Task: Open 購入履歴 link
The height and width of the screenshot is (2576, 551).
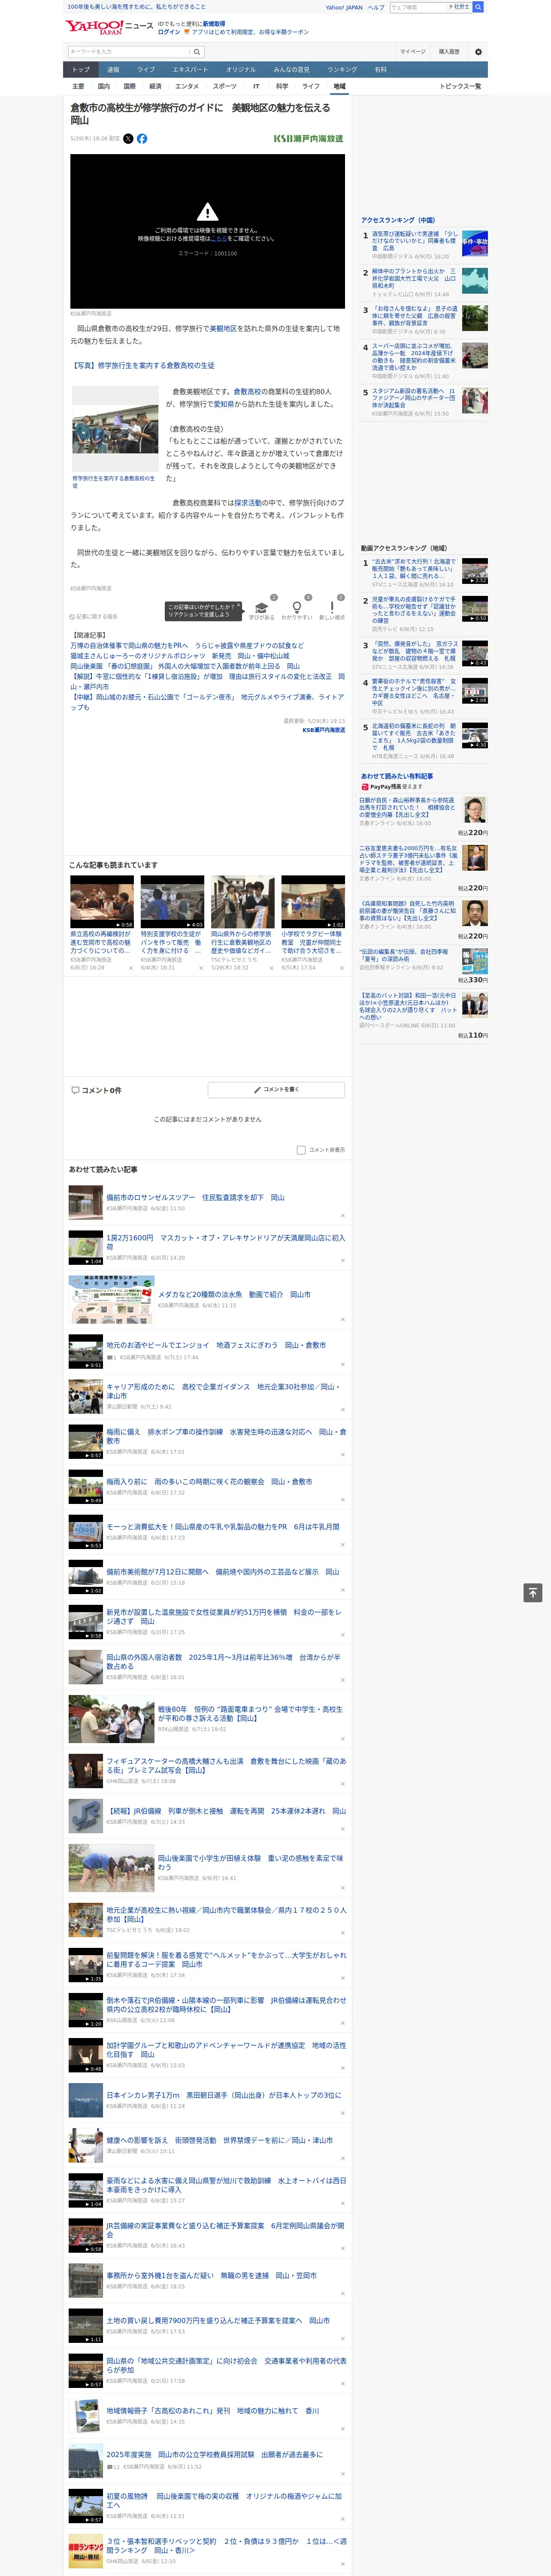Action: (449, 52)
